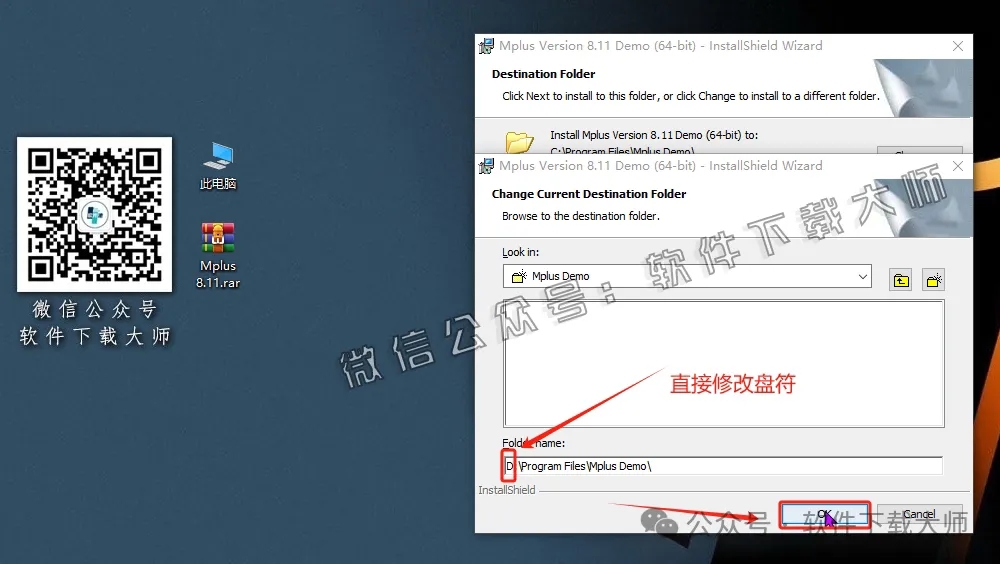Viewport: 1000px width, 564px height.
Task: Click the 'Change Current Destination Folder' heading
Action: [589, 194]
